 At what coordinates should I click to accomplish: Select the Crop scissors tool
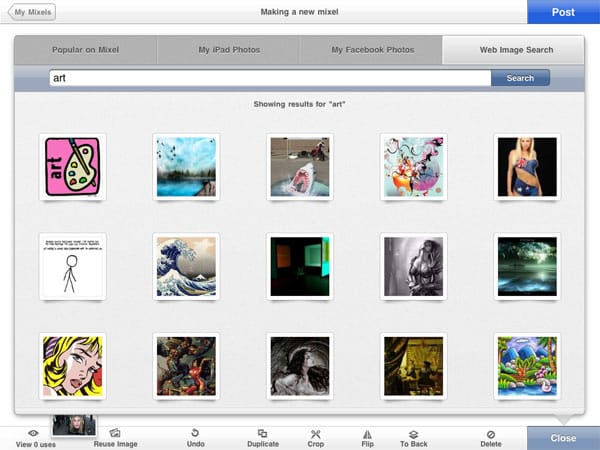[x=315, y=433]
